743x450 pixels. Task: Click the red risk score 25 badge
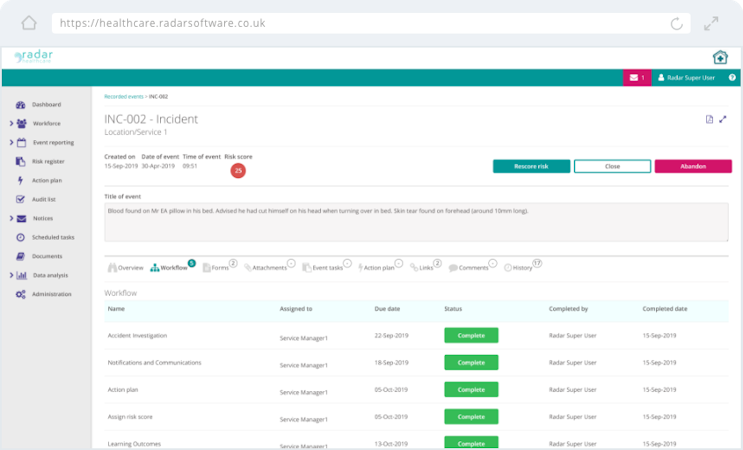point(238,171)
